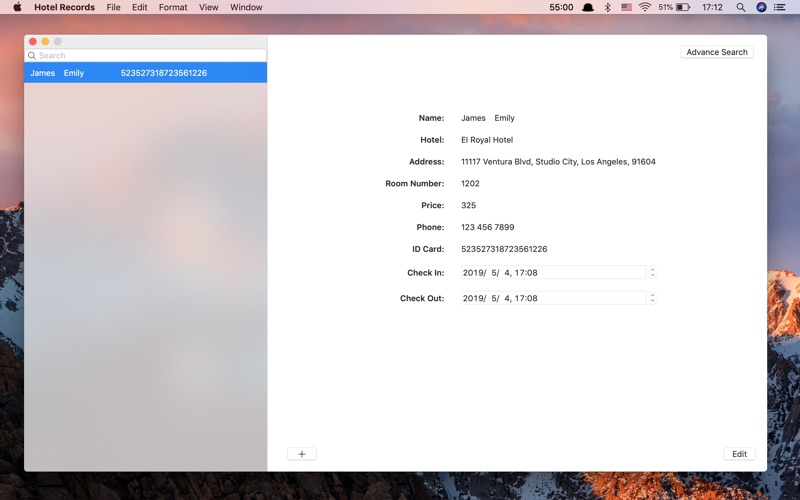Click the plus button to add a record

coord(302,454)
